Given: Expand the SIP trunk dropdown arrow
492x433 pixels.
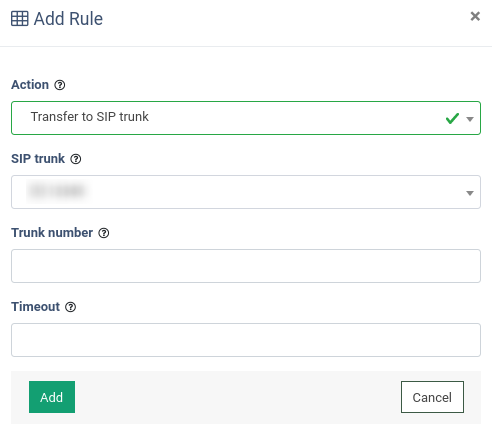Looking at the screenshot, I should [x=470, y=193].
